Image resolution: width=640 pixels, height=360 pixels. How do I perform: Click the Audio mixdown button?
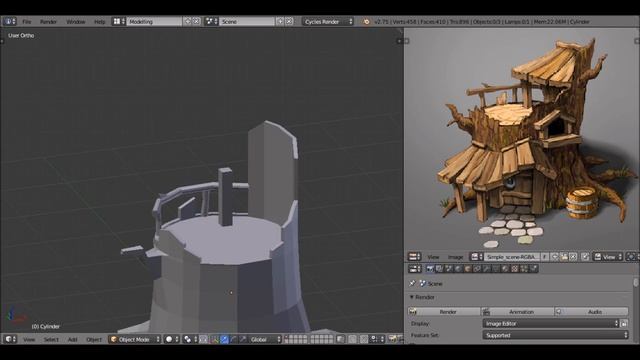pos(591,312)
